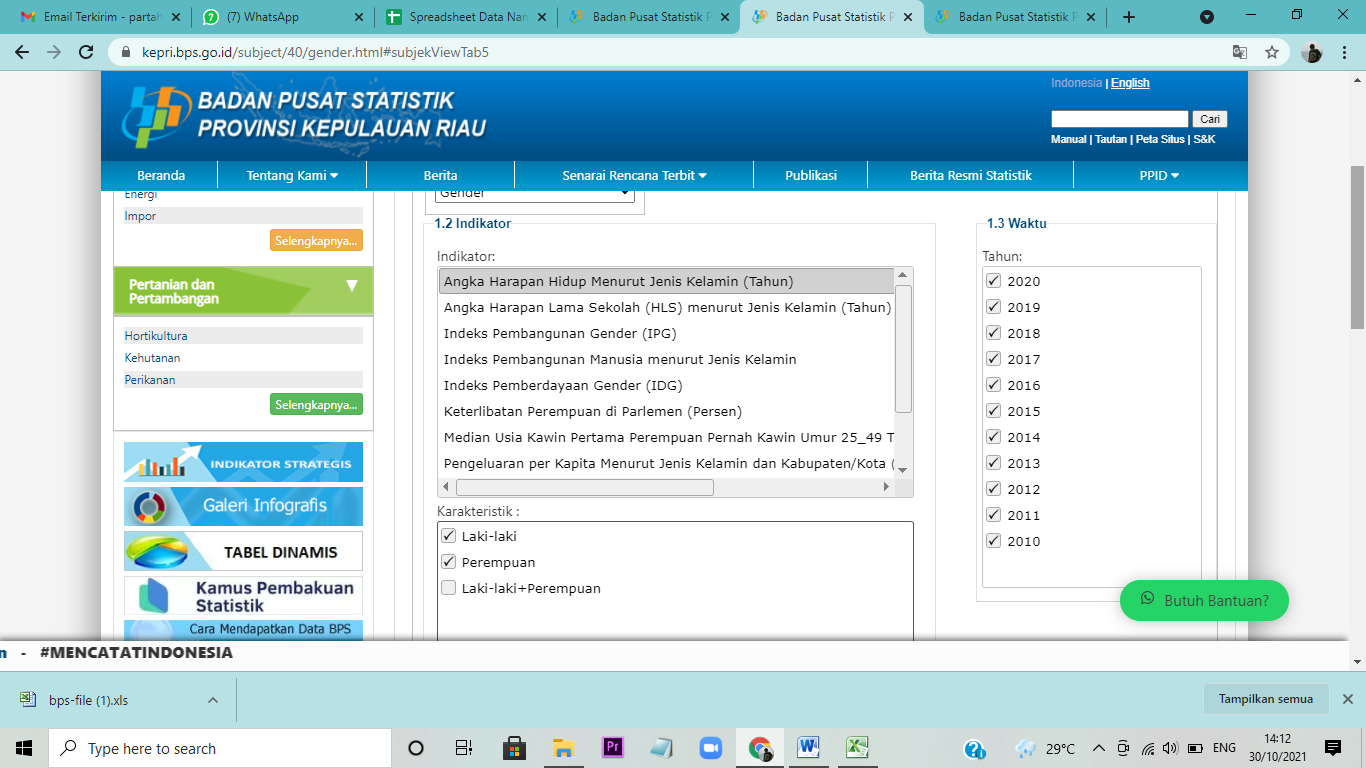Screen dimensions: 1366x768
Task: Click the Butuh Bantuan help button
Action: pos(1204,601)
